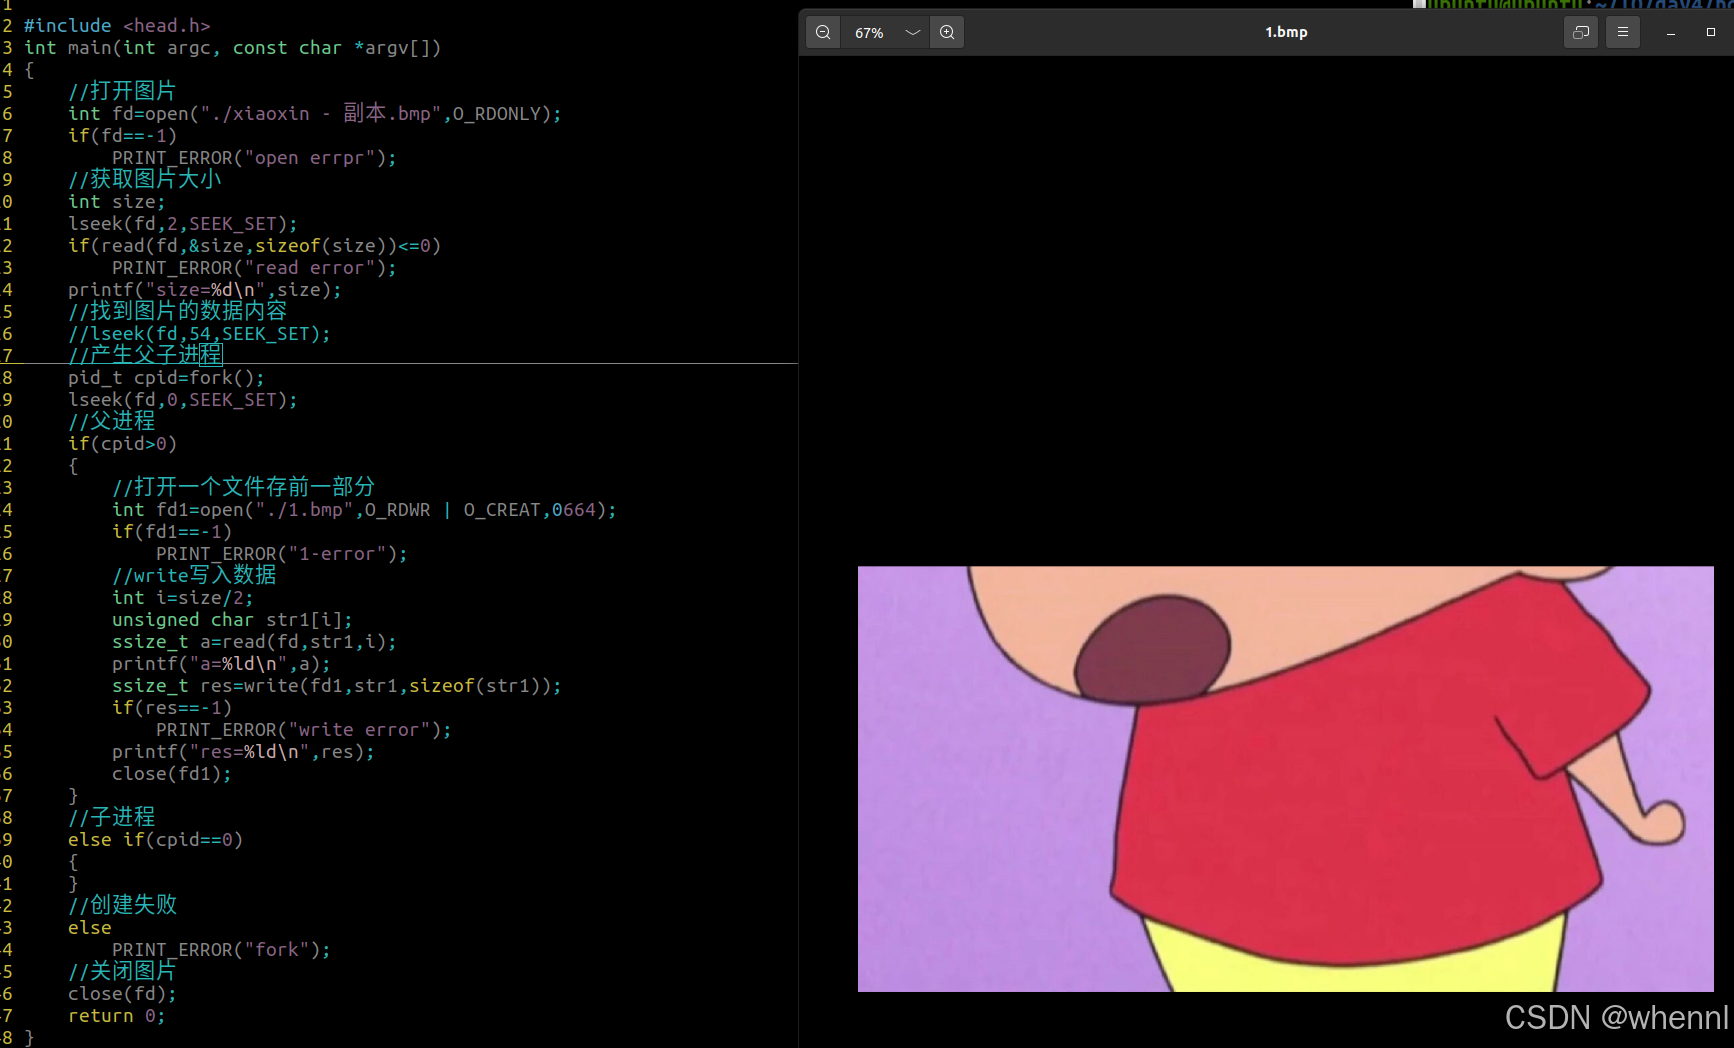1734x1048 pixels.
Task: Click the 'int size;' declaration
Action: pos(116,201)
